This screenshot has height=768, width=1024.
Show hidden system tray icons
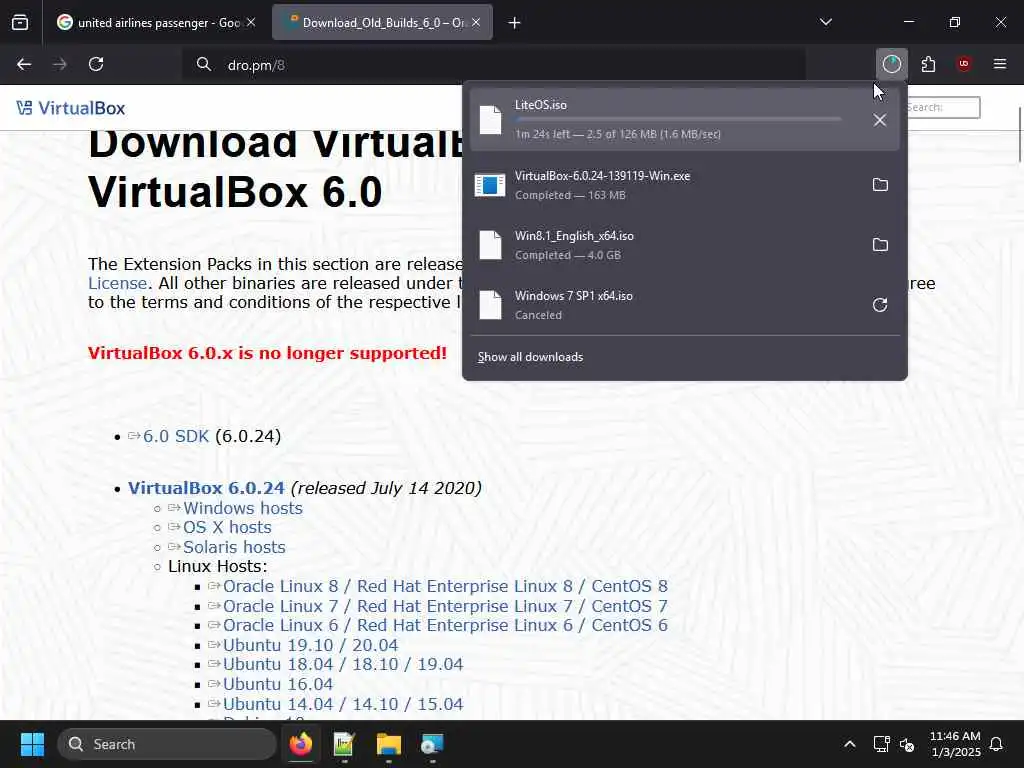[850, 744]
